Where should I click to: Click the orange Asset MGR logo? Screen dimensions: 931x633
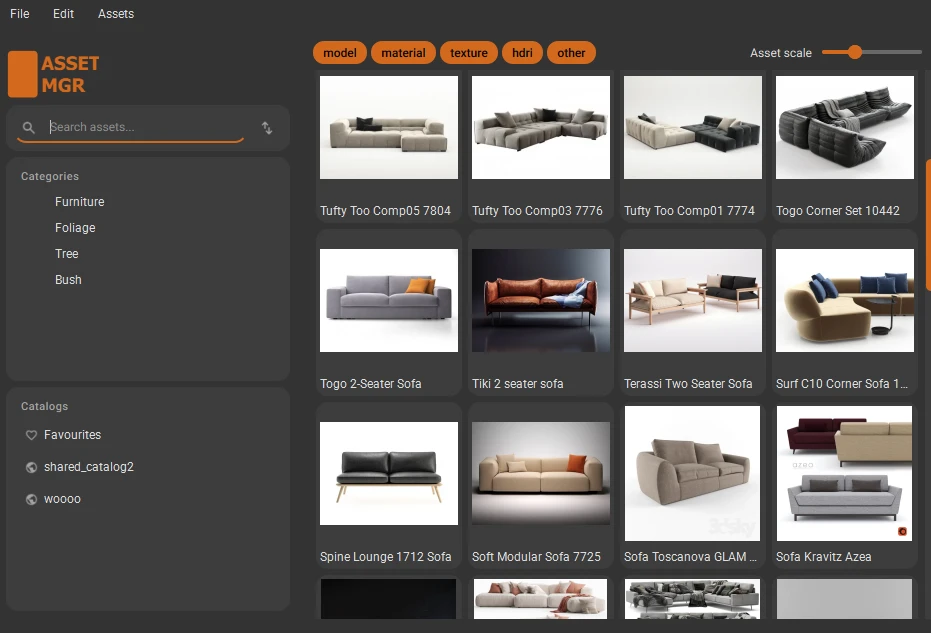(x=53, y=74)
